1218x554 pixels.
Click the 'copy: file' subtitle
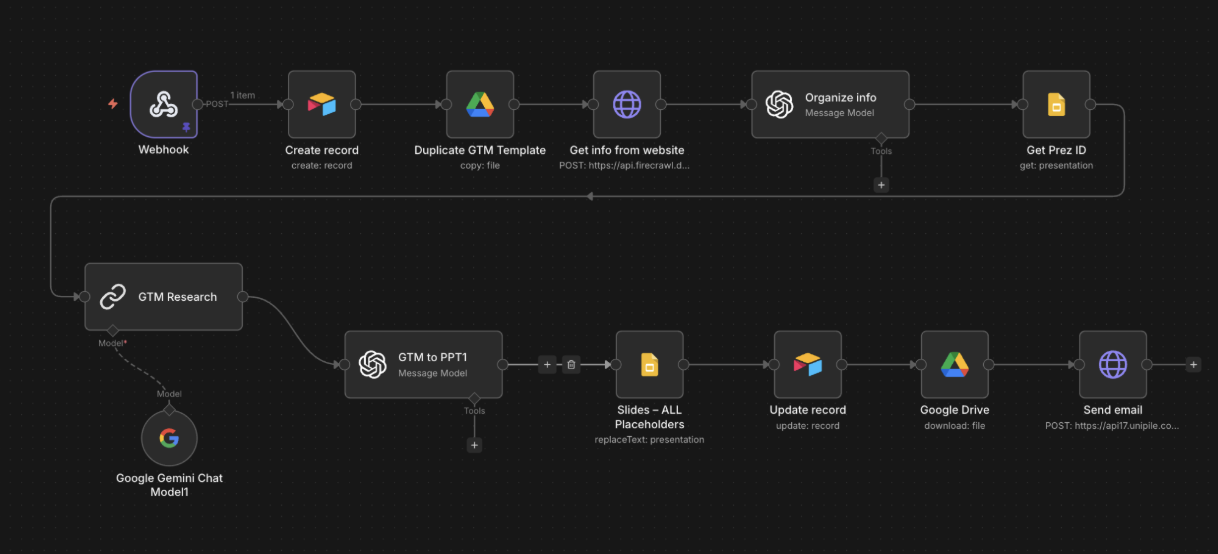[480, 165]
